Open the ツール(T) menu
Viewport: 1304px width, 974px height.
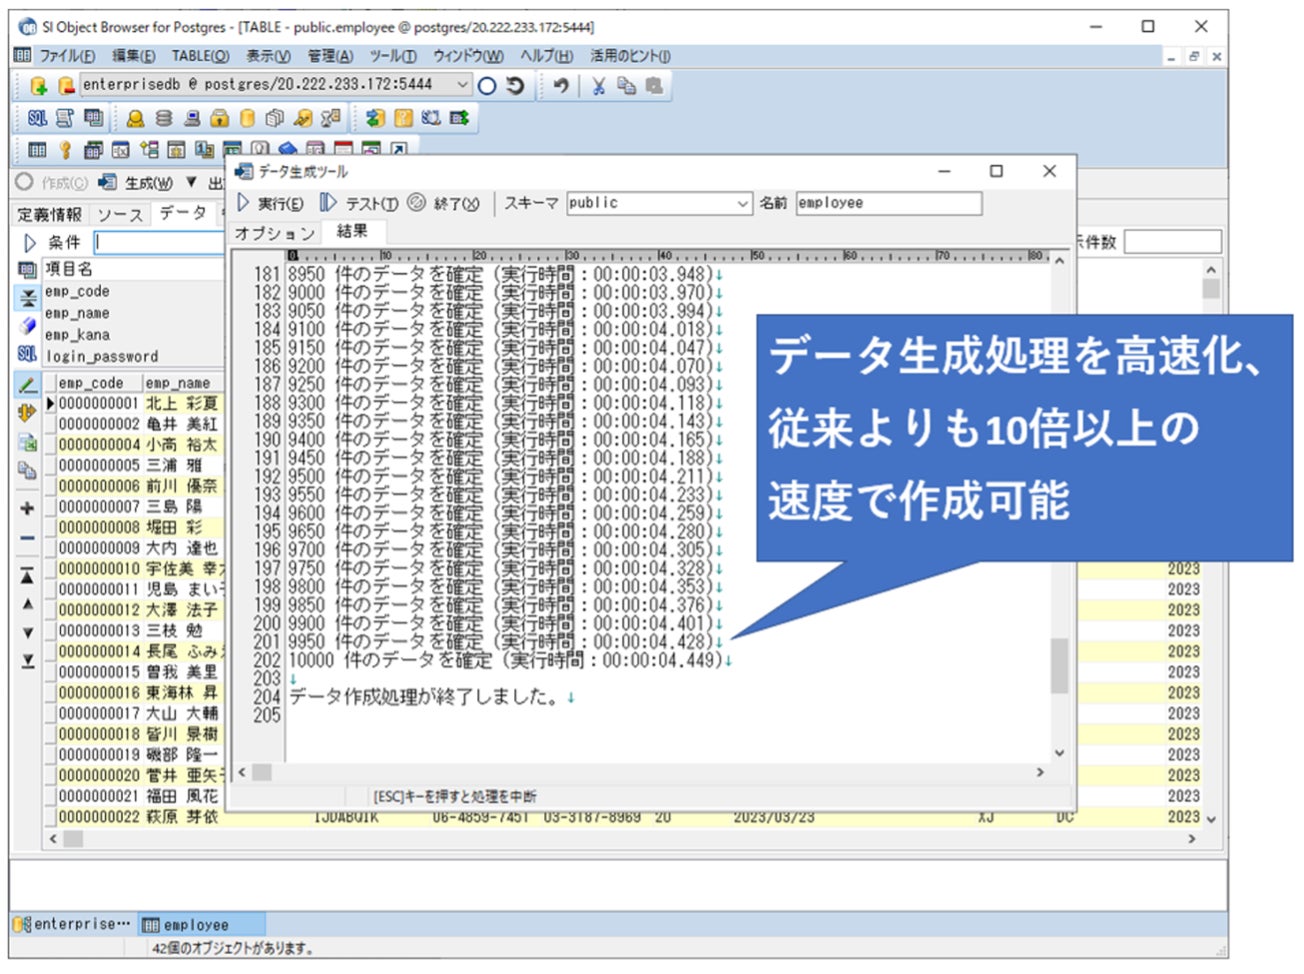click(390, 56)
